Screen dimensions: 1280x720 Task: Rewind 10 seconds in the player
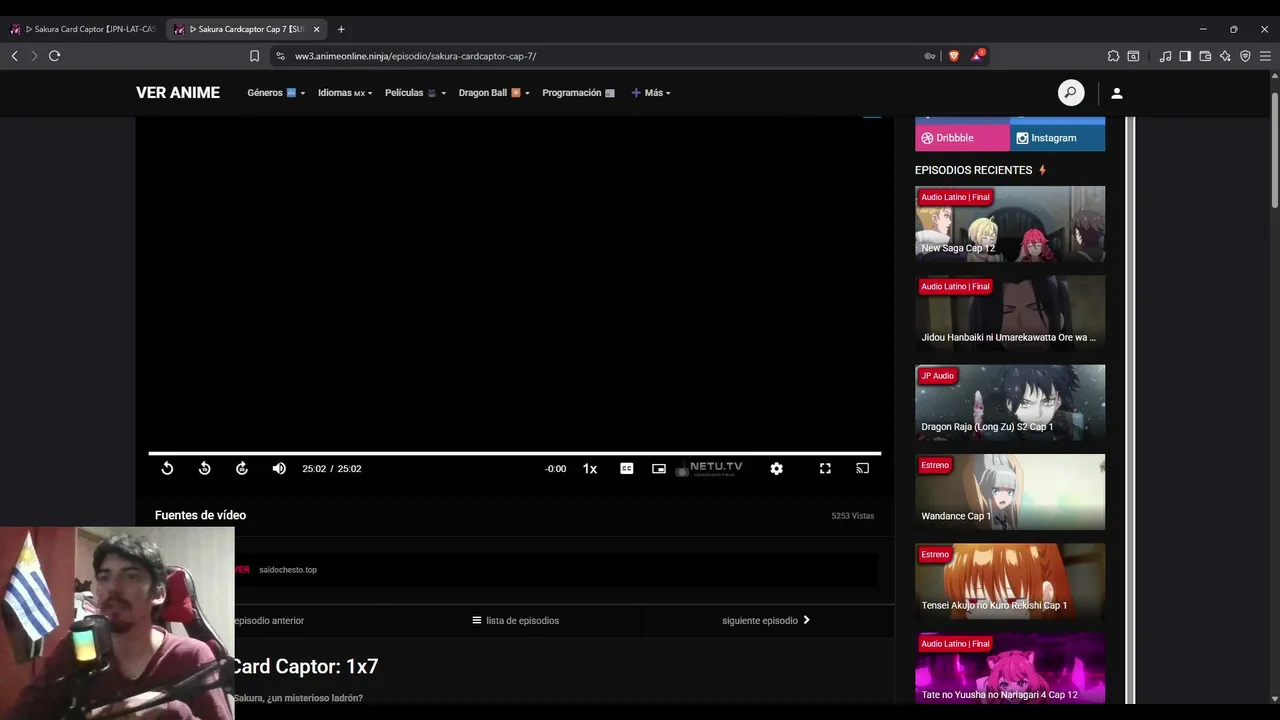[x=204, y=468]
